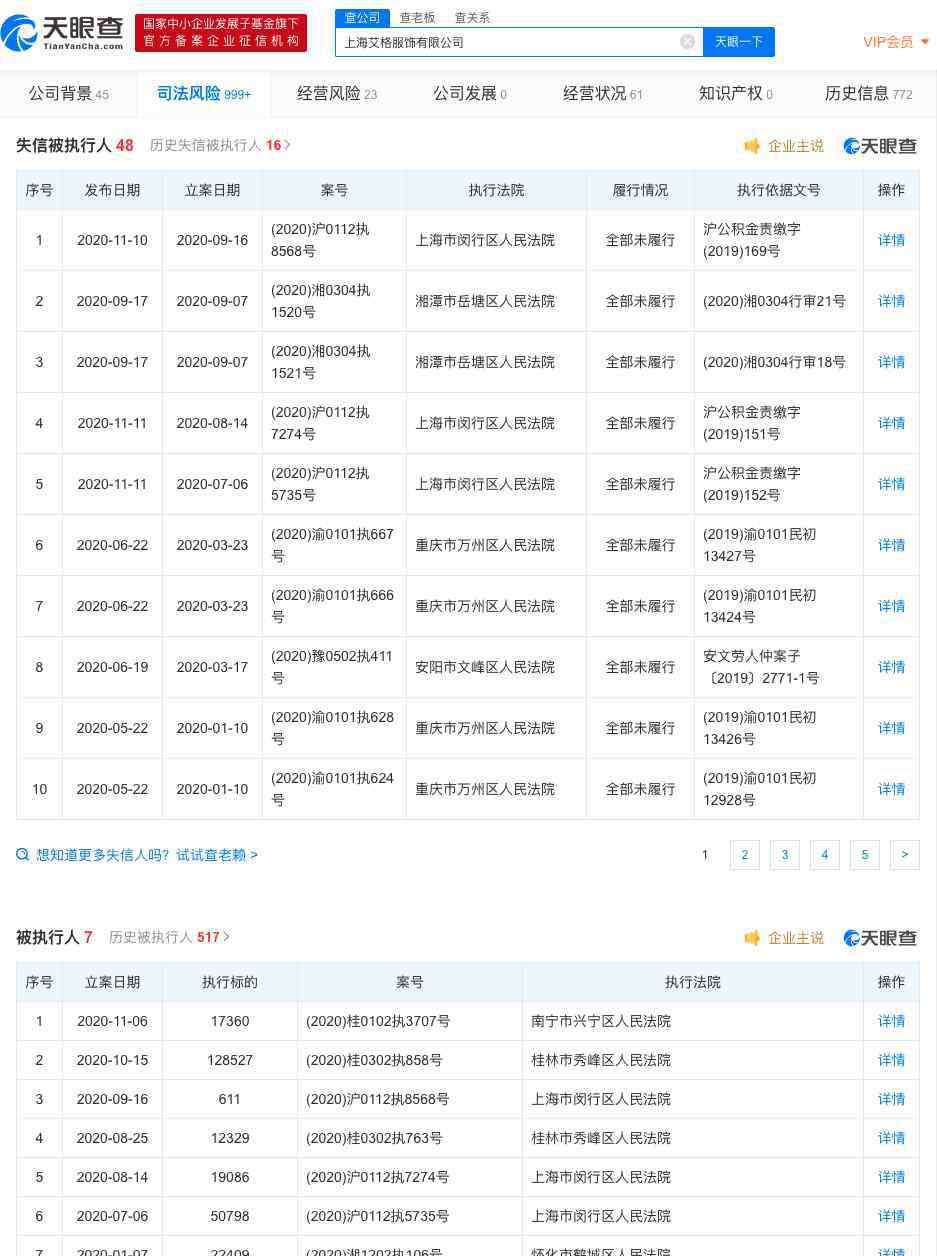Open the 公司背景 tab

tap(68, 93)
